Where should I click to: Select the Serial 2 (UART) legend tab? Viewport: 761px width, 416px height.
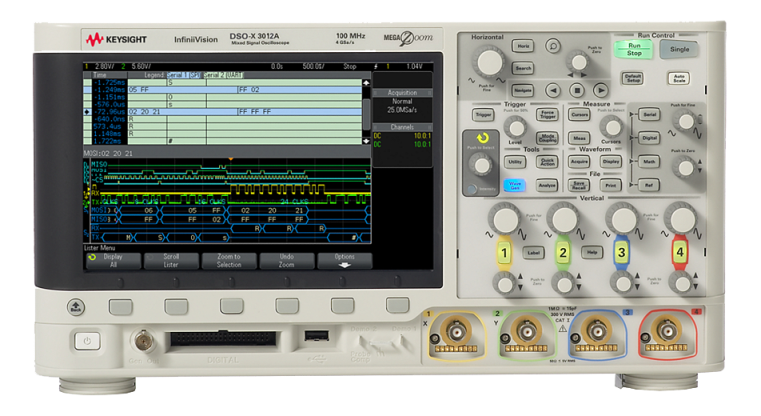tap(223, 75)
